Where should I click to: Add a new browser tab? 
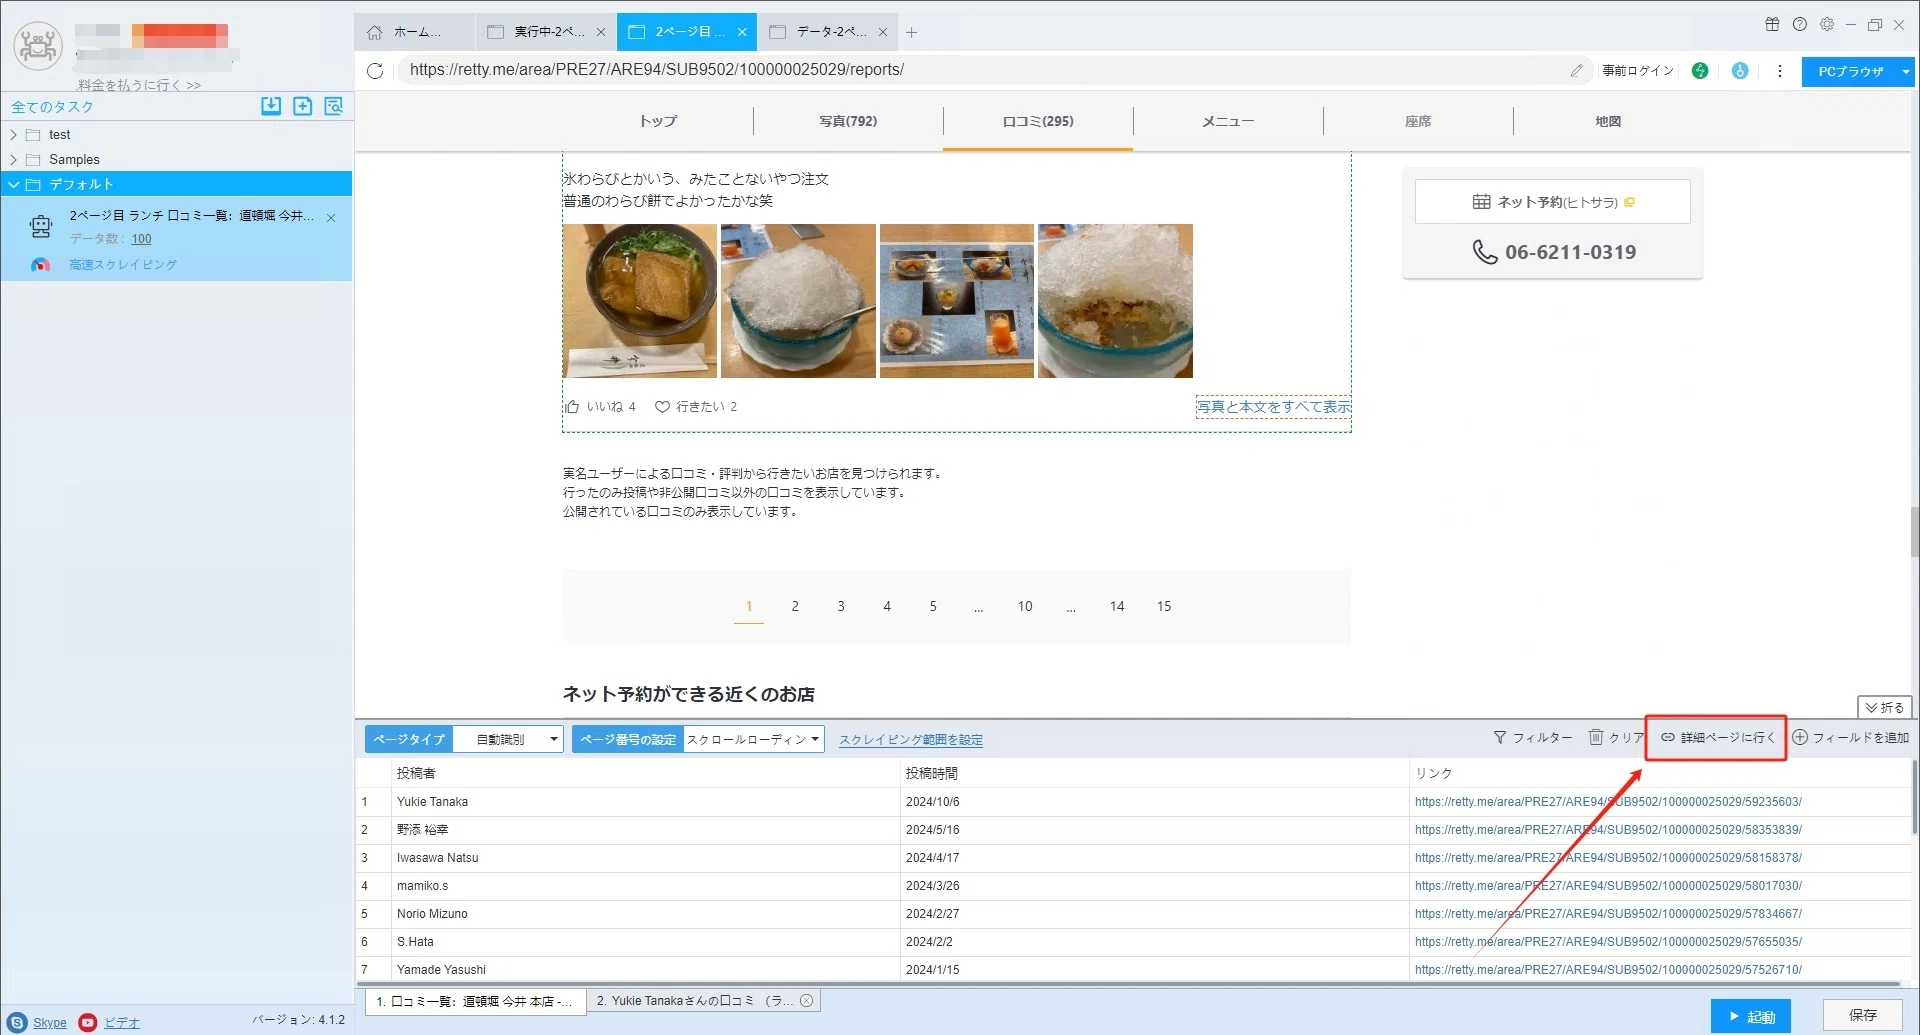pos(911,32)
